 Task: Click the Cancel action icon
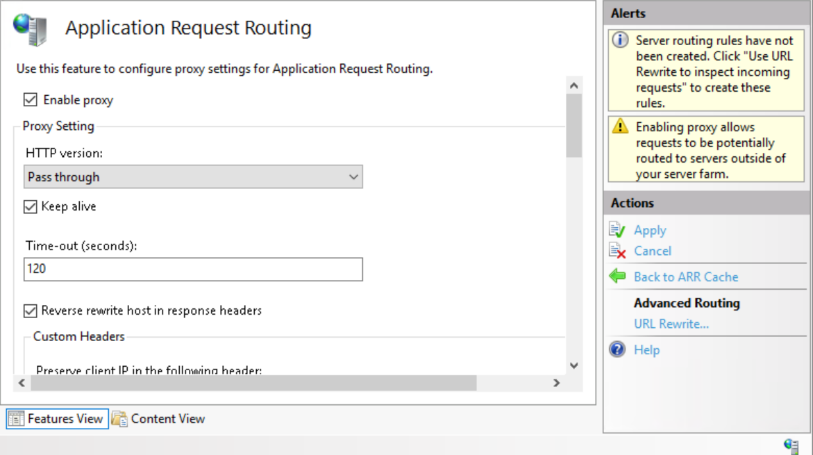[x=617, y=251]
